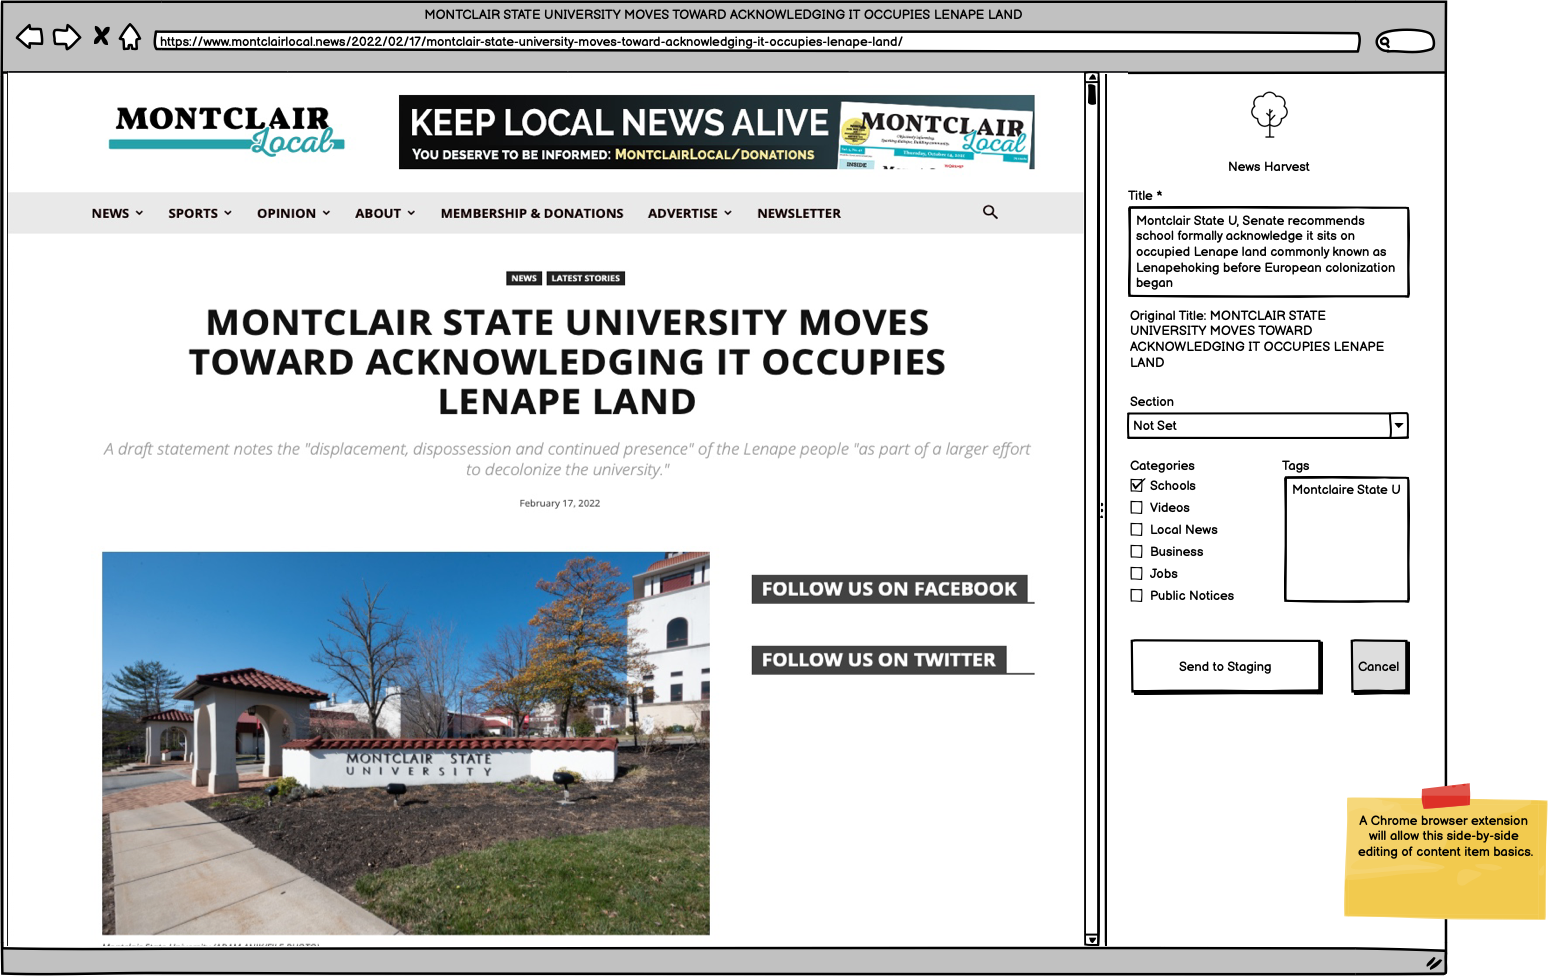Tick the Public Notices checkbox

(x=1137, y=596)
